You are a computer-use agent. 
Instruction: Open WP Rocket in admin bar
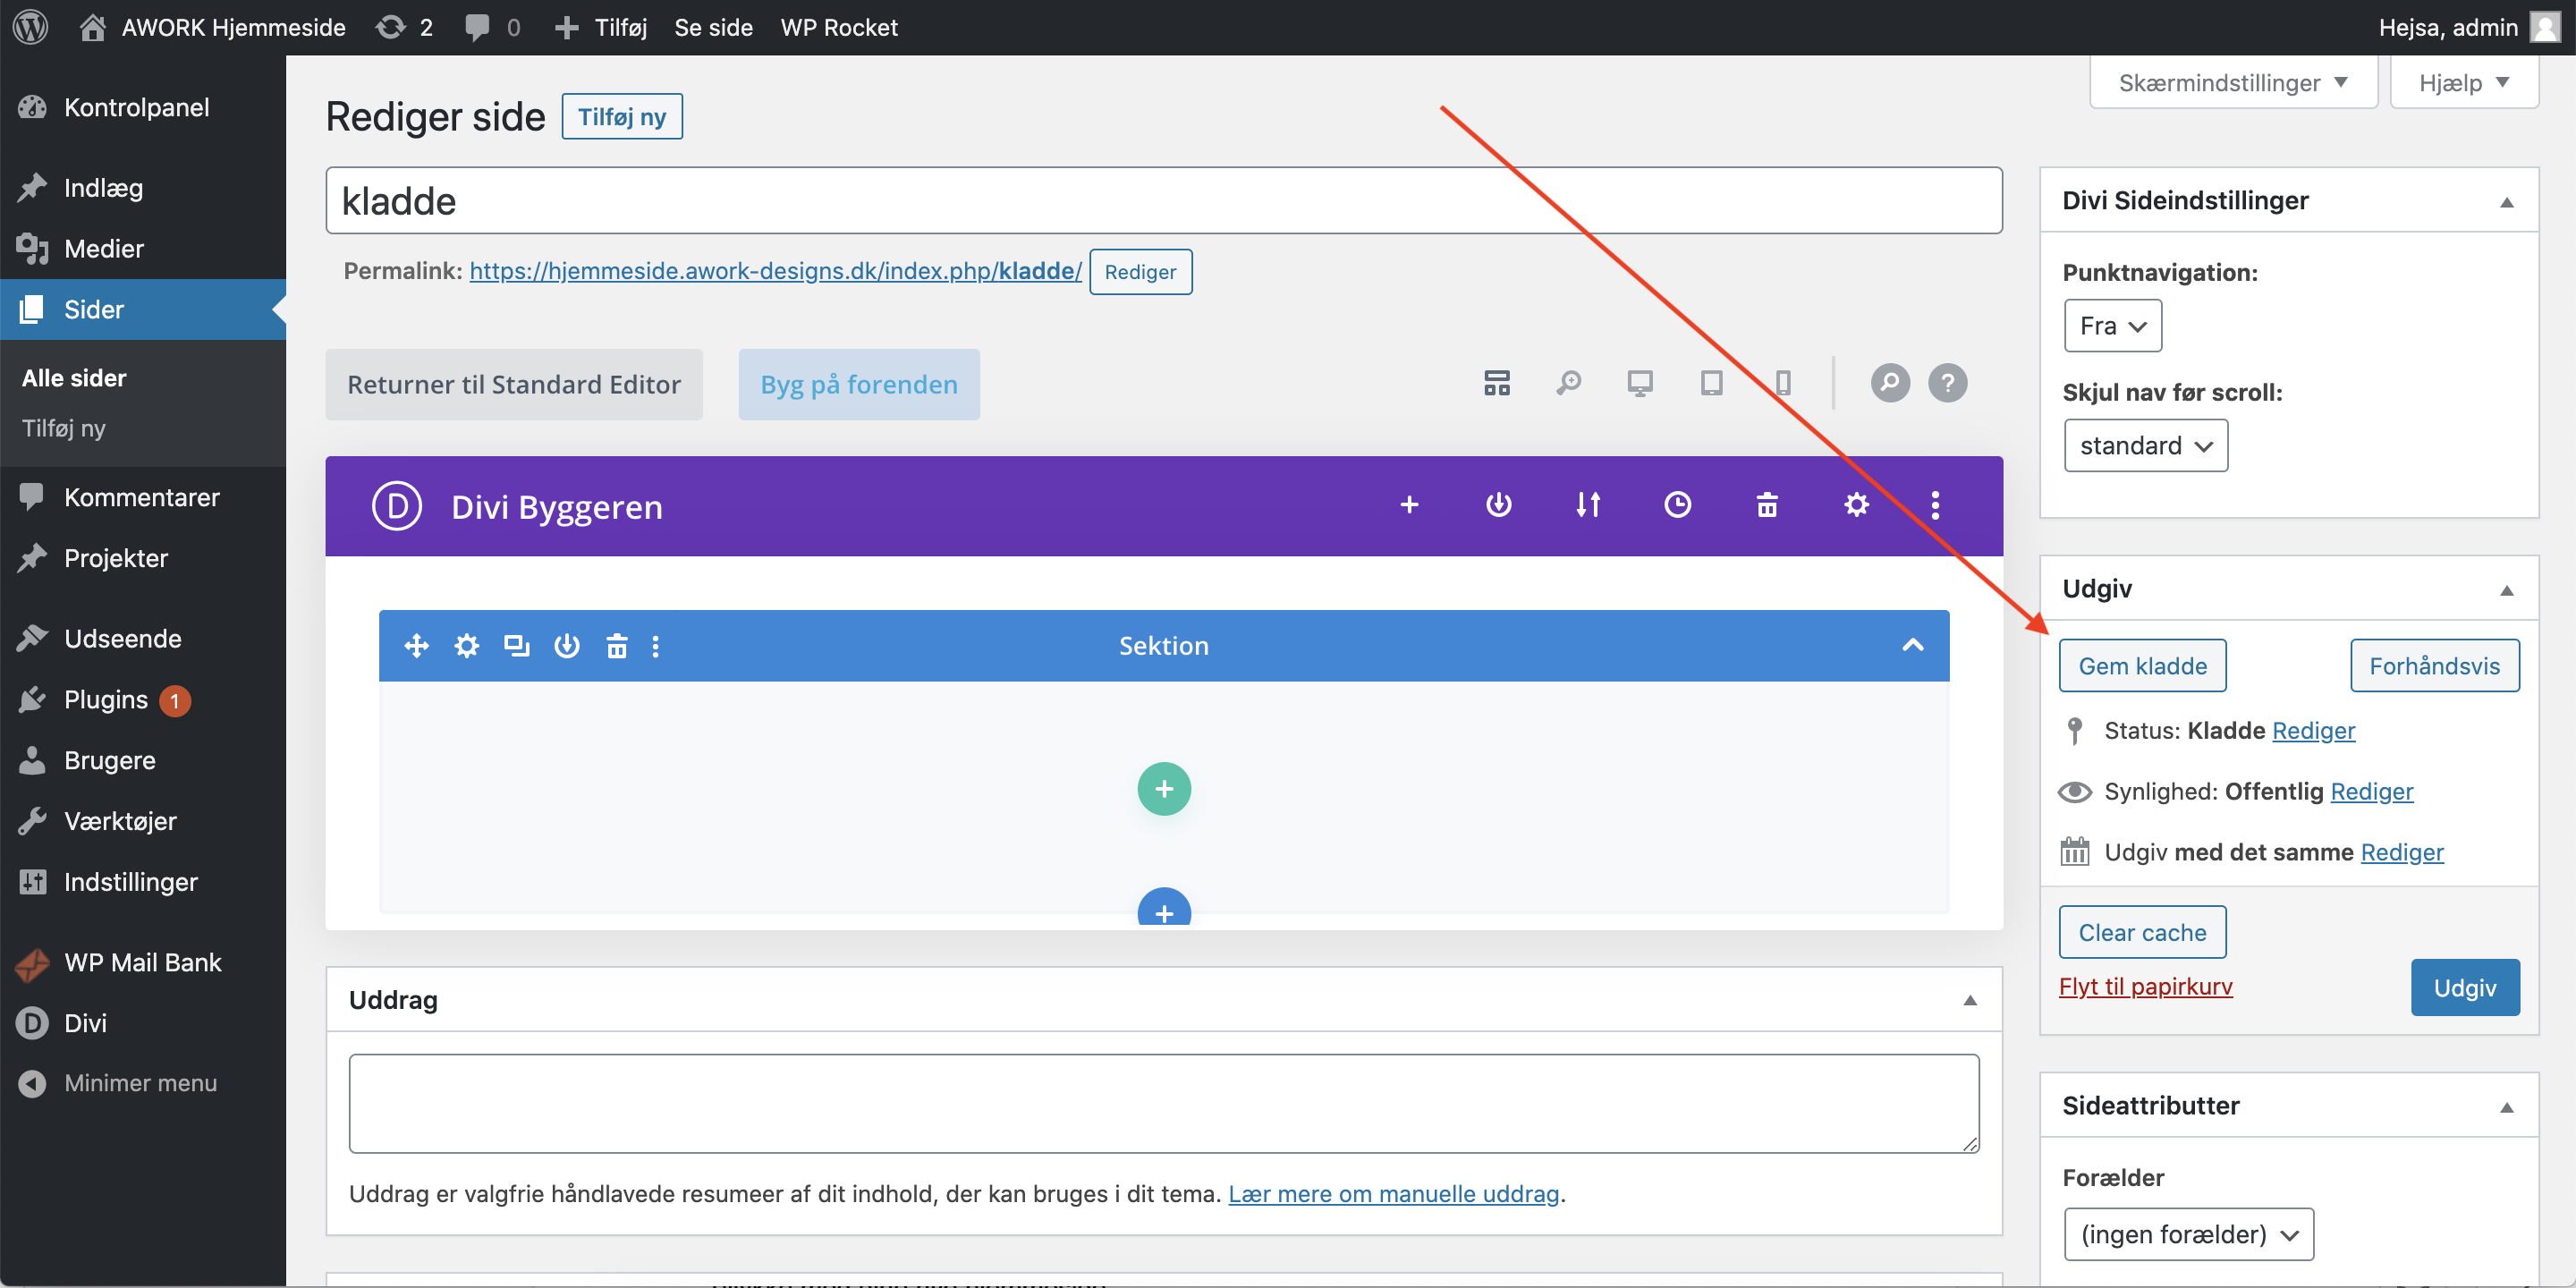839,27
